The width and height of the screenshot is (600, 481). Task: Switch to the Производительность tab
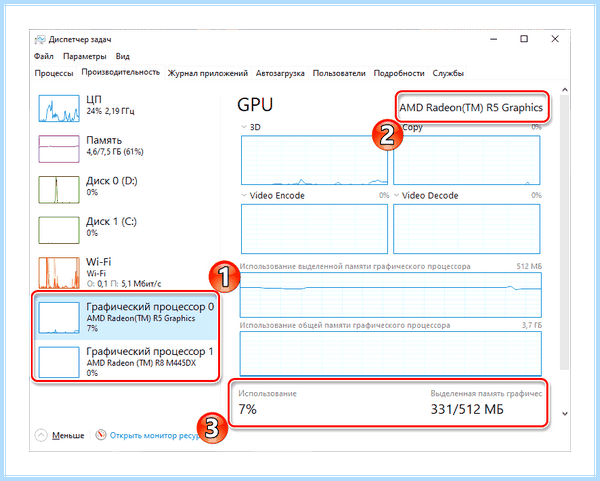coord(121,72)
